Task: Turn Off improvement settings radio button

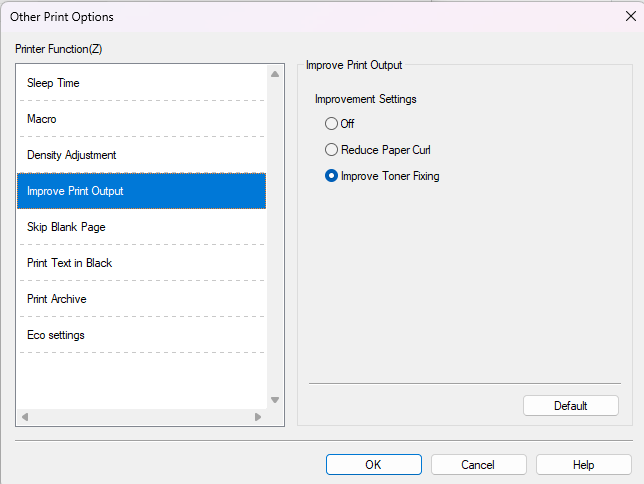Action: 332,124
